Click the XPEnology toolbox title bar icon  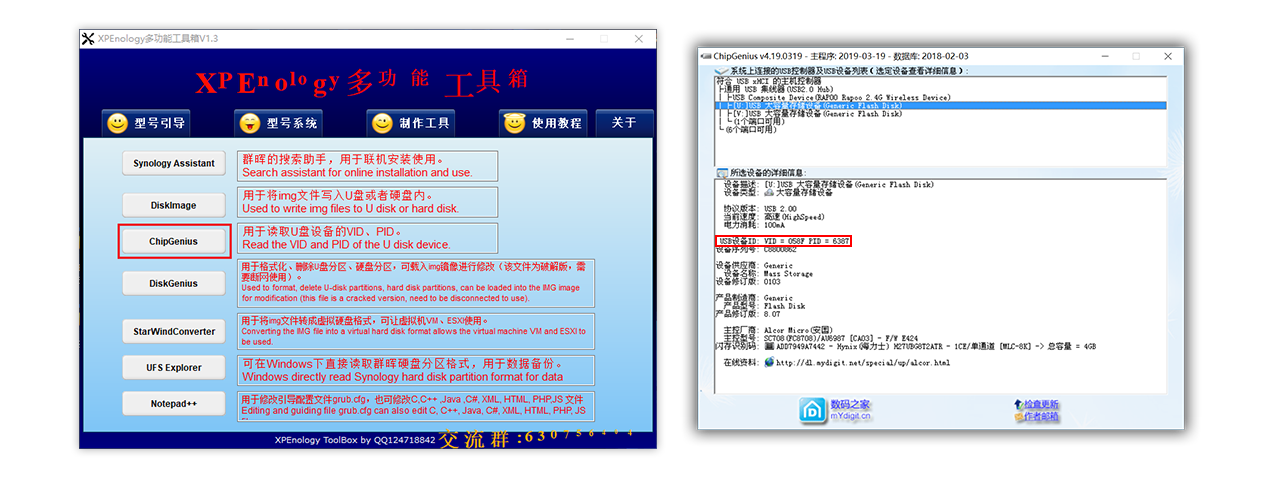pyautogui.click(x=88, y=39)
